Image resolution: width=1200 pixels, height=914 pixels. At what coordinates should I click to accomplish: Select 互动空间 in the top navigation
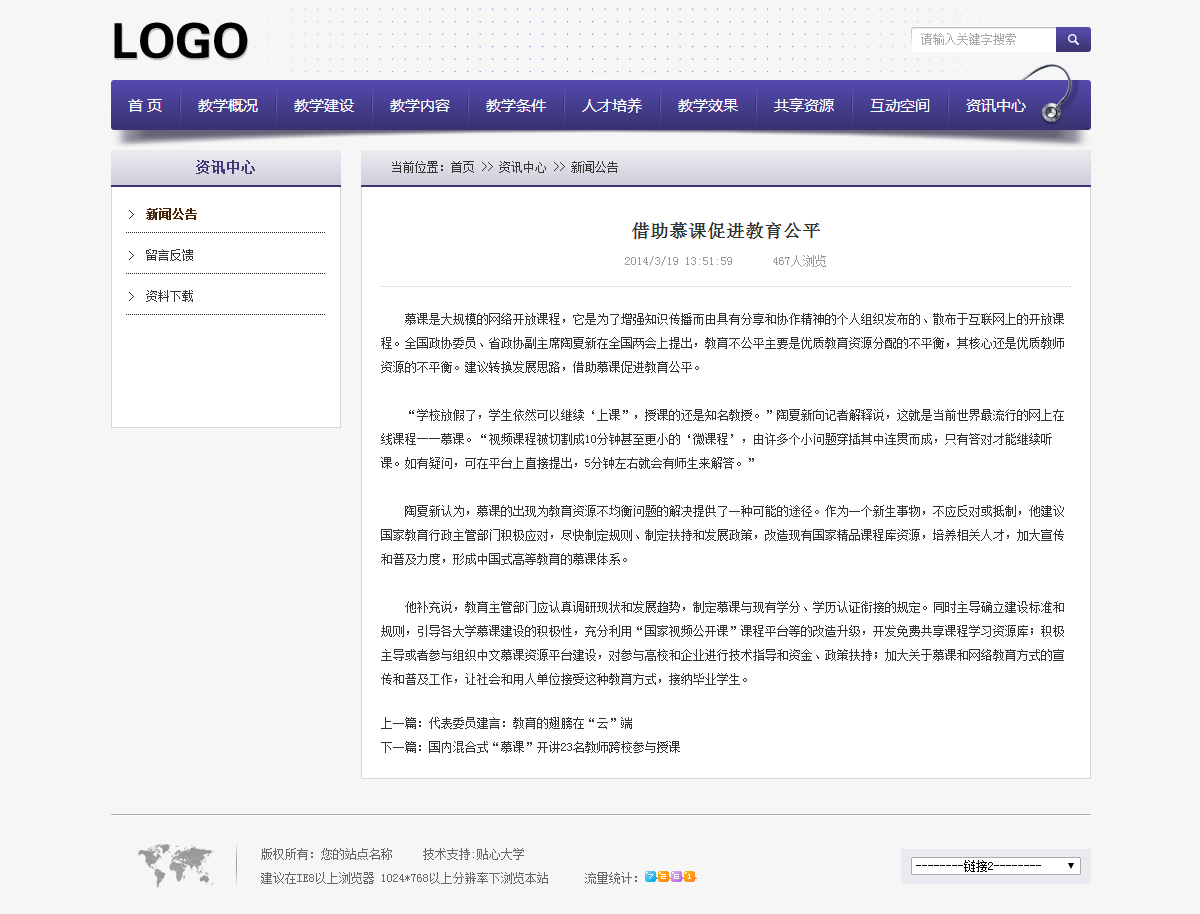[900, 106]
